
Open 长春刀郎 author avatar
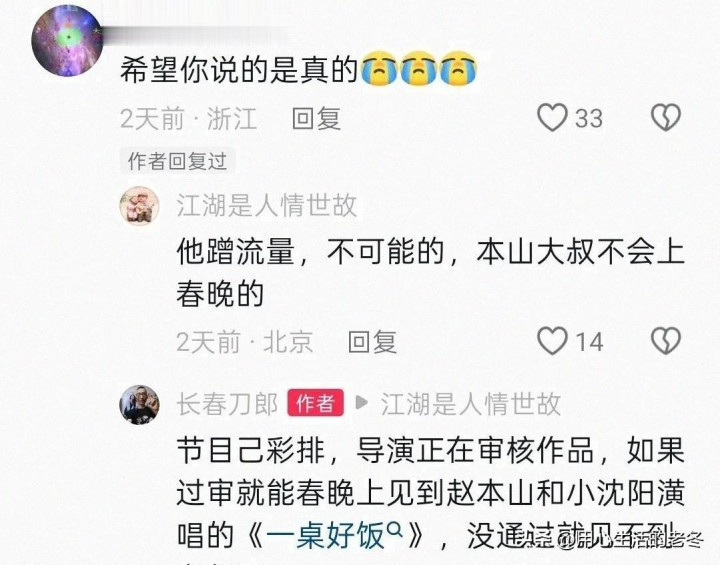coord(140,405)
